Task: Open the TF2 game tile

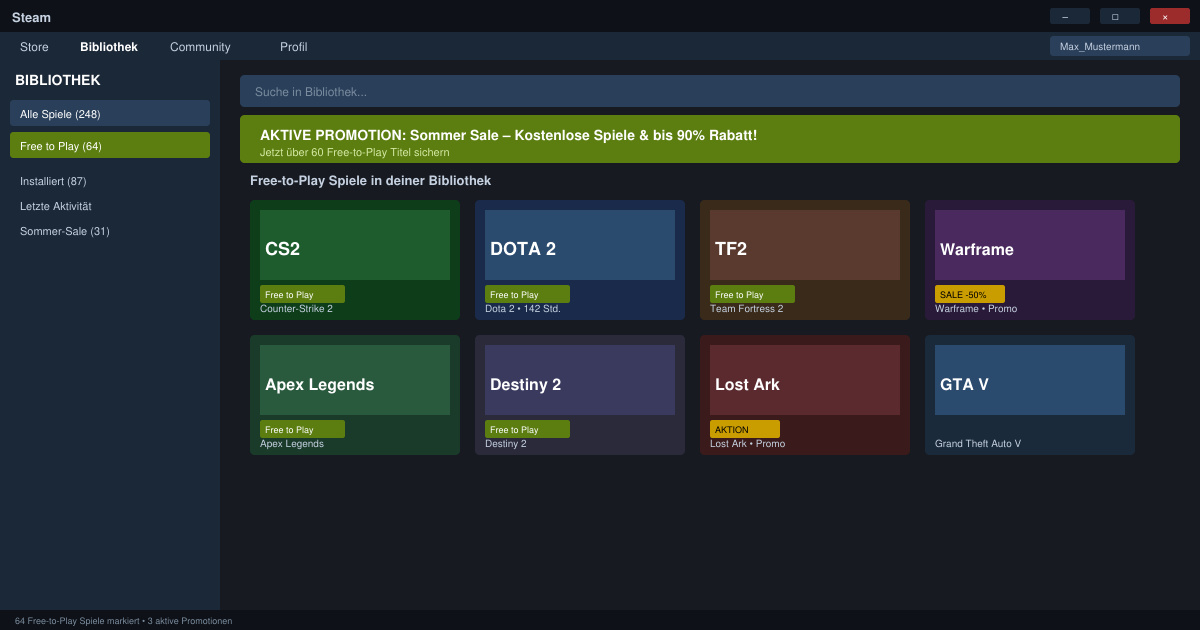Action: coord(805,260)
